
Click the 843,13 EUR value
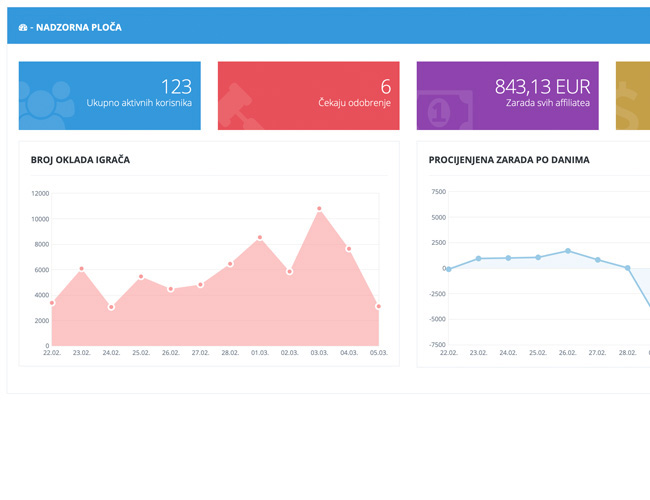[542, 87]
